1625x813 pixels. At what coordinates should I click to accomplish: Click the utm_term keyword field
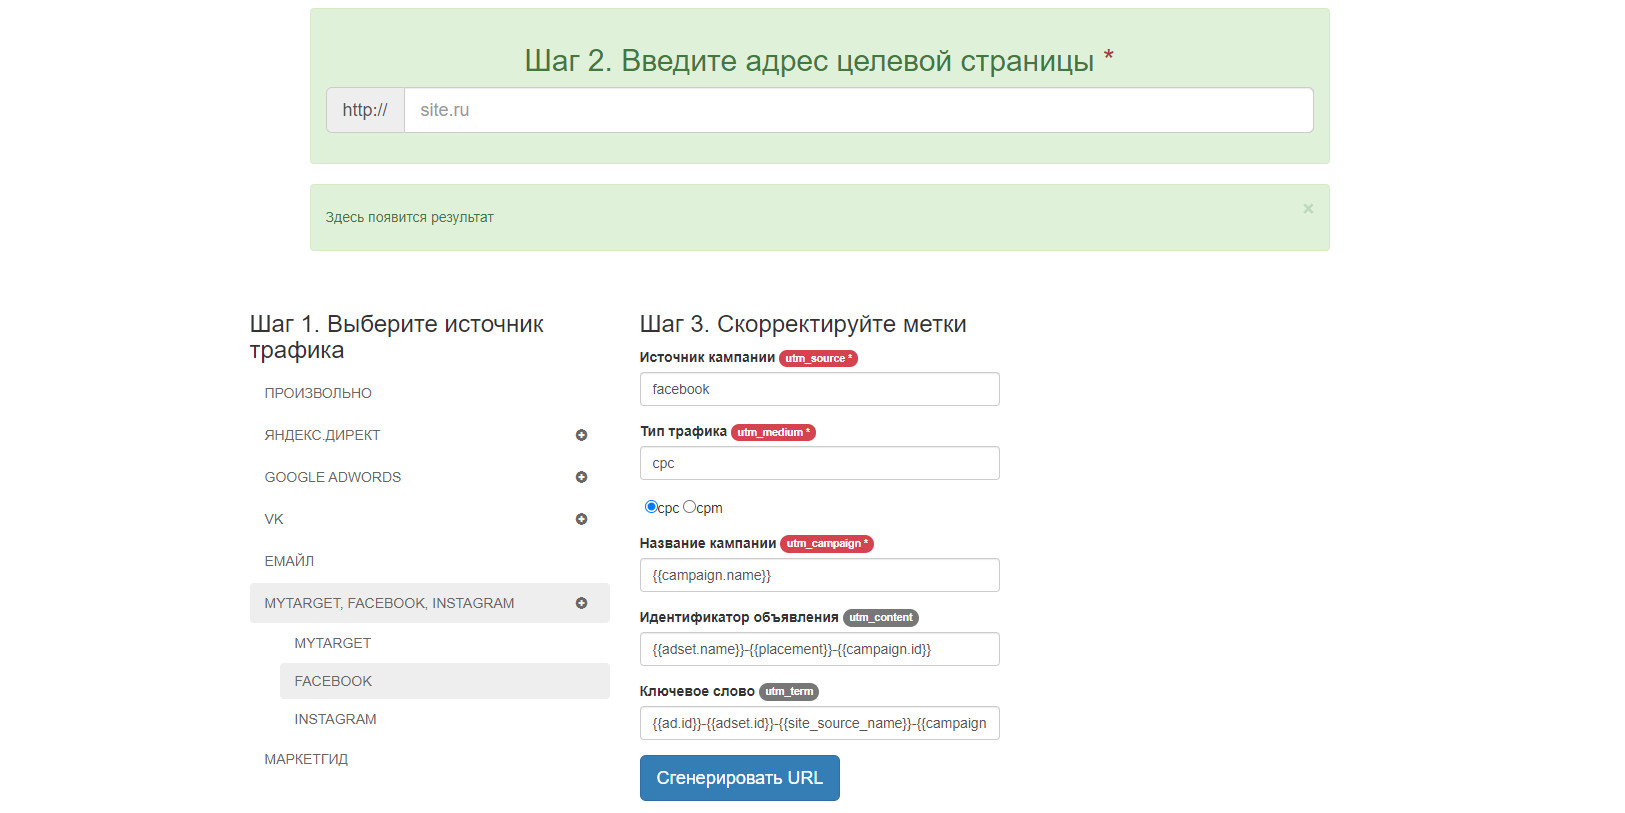click(819, 723)
